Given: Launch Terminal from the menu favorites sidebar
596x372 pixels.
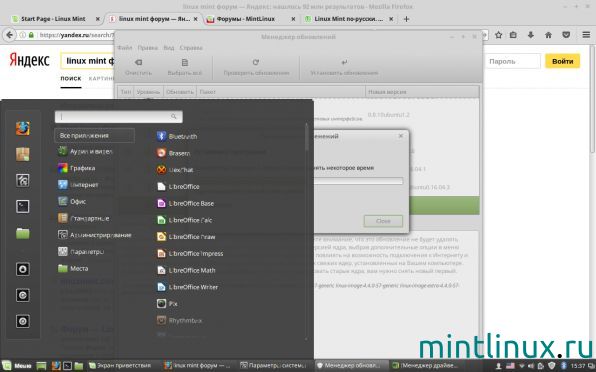Looking at the screenshot, I should 22,207.
